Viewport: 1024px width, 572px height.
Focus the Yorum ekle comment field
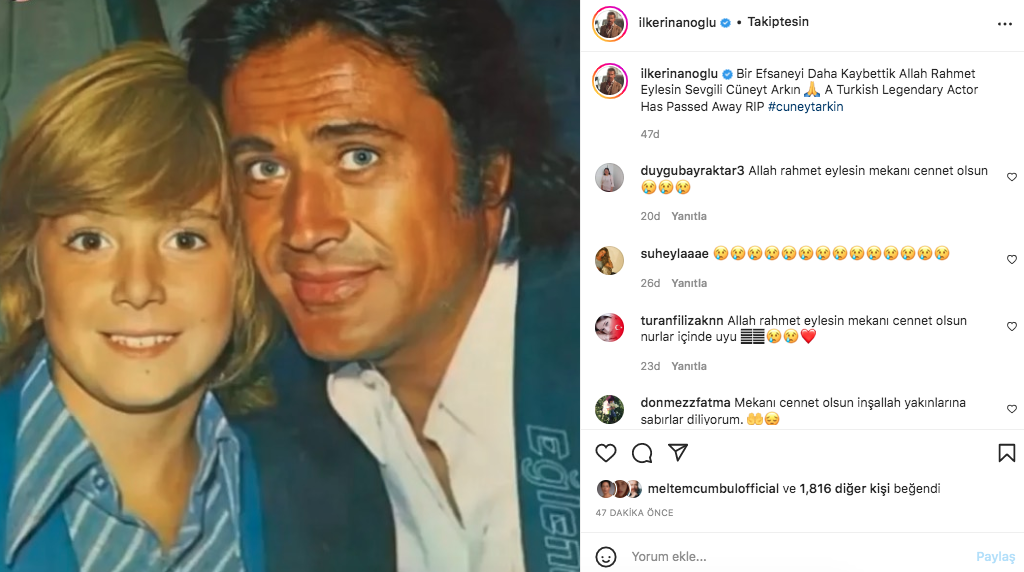[790, 557]
